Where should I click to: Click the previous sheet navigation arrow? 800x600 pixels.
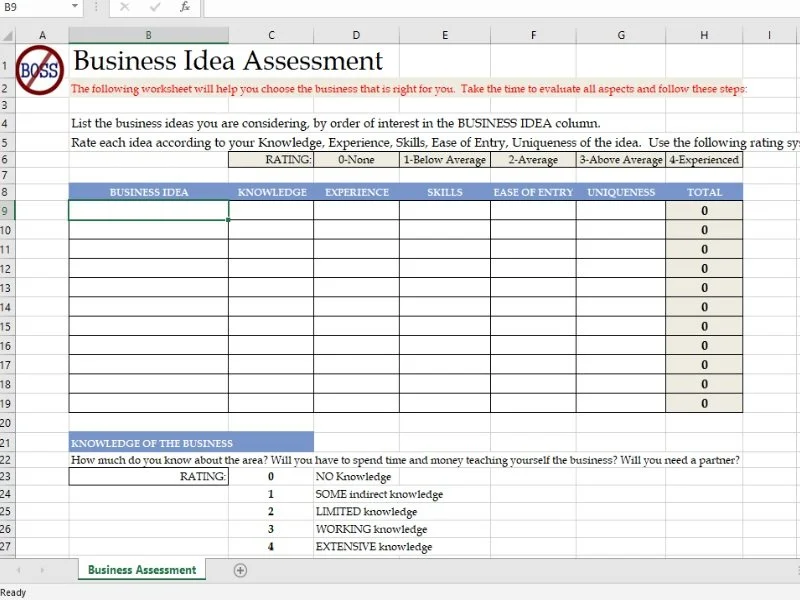pos(19,570)
